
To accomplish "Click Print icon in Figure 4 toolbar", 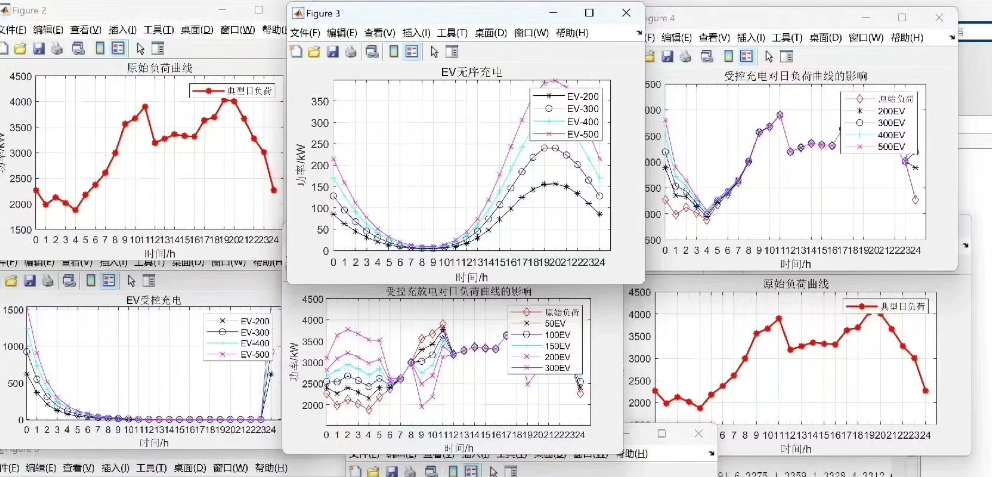I will pos(685,56).
